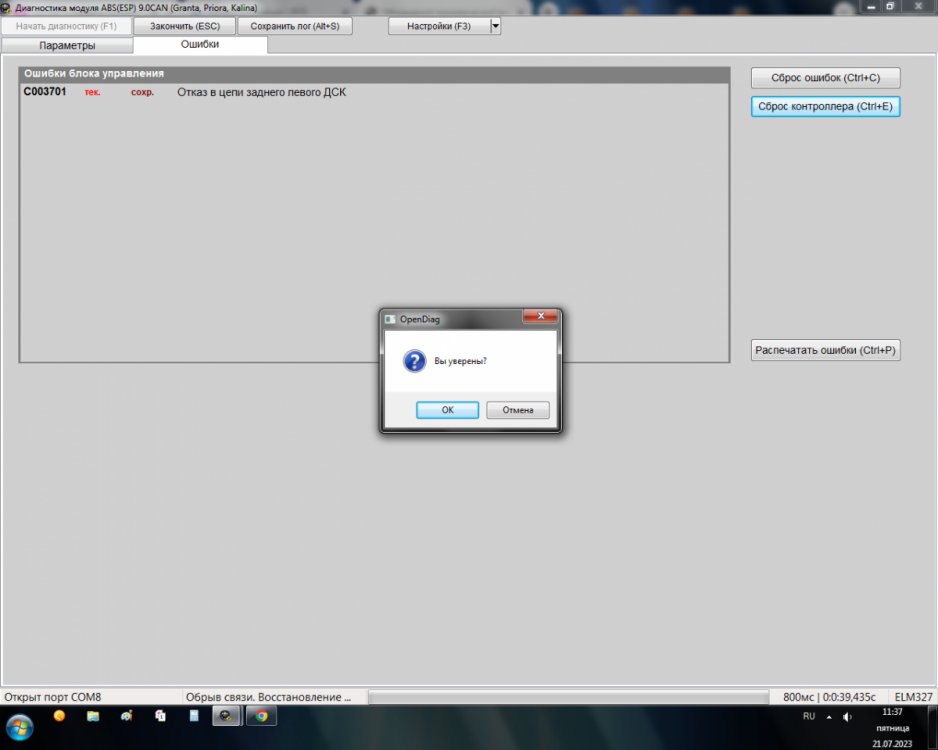Click the error description 'Отказ в цепи заднего левого ДСК'
Image resolution: width=938 pixels, height=750 pixels.
coord(261,92)
